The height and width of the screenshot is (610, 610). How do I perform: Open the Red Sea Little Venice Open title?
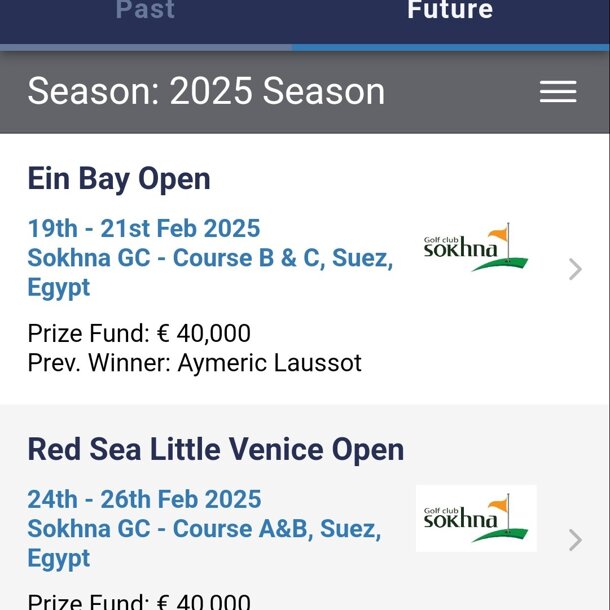pos(216,449)
